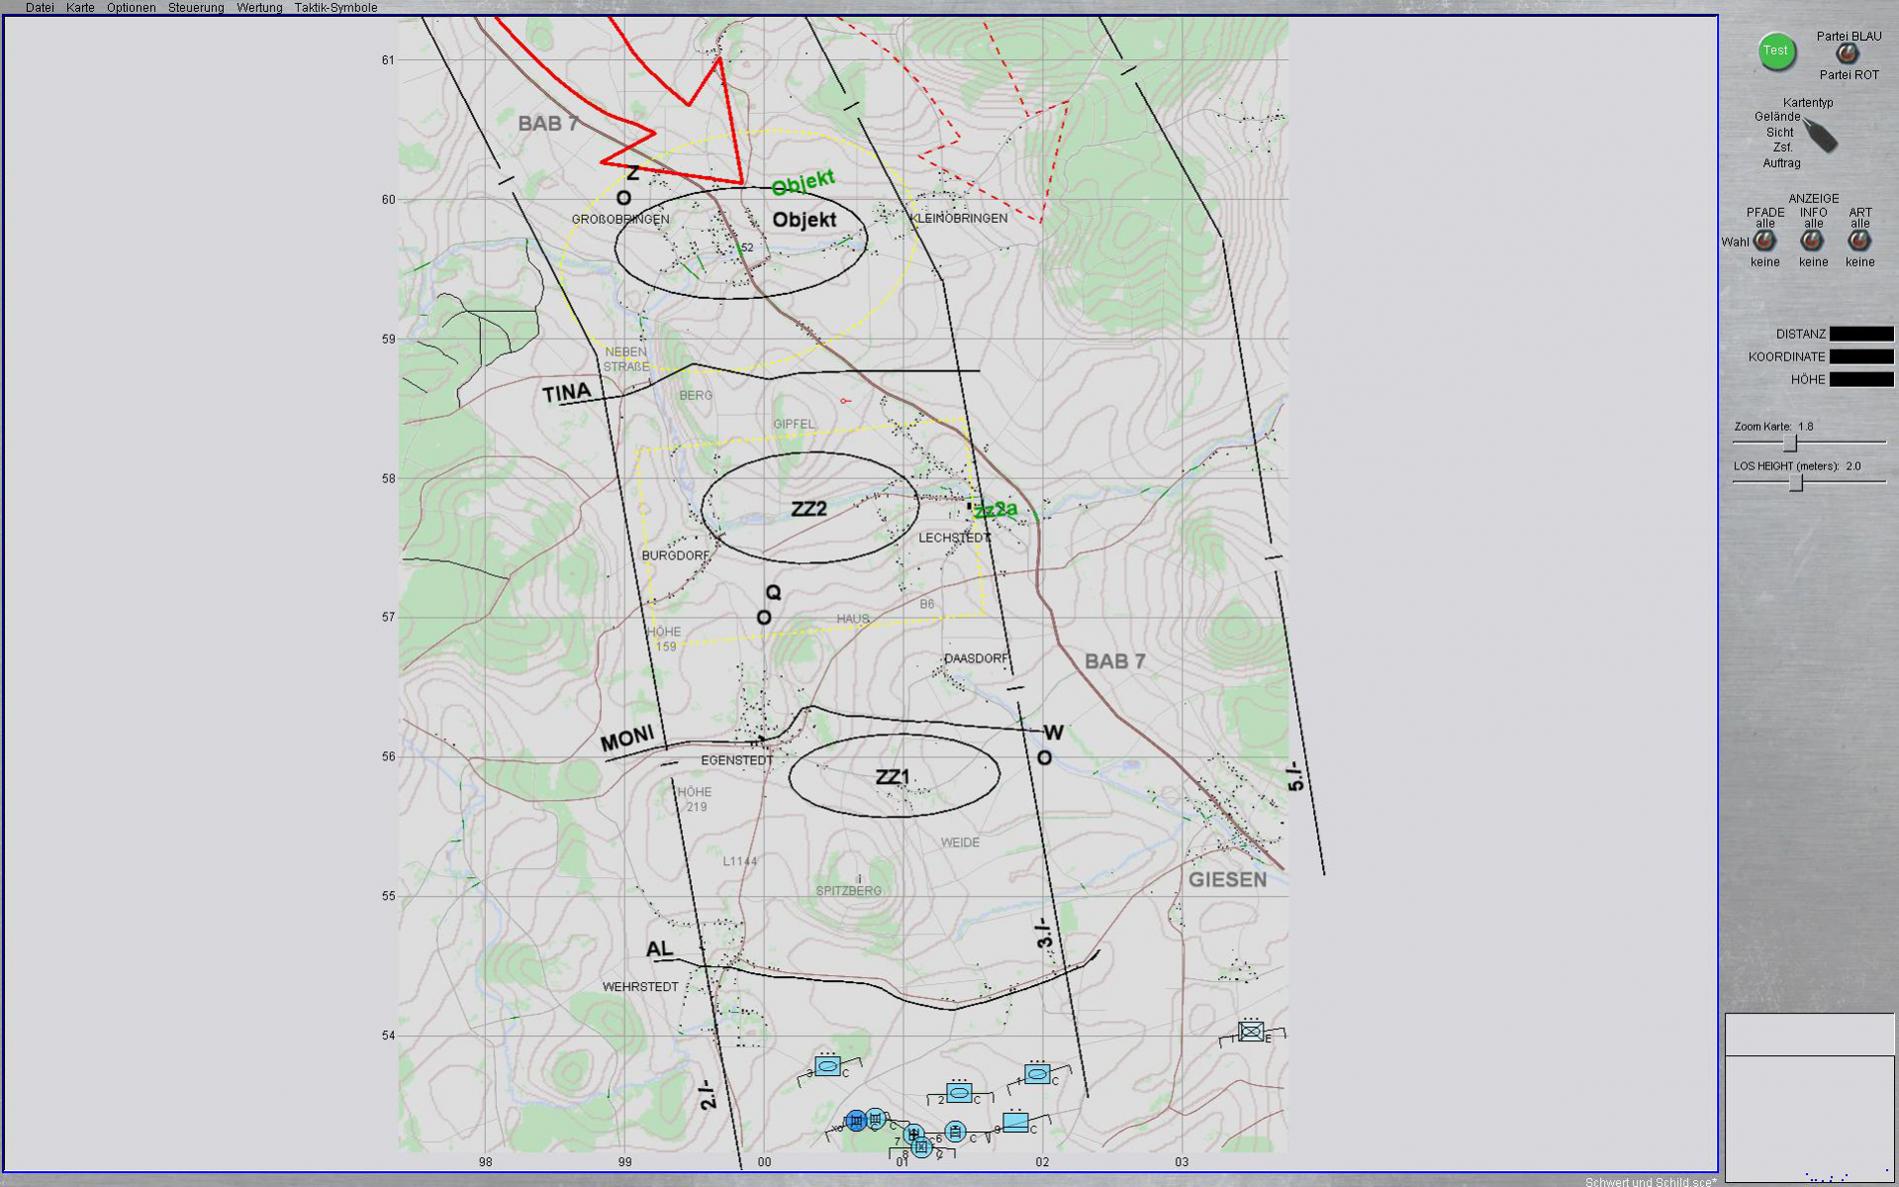Select unit 1 armor platoon symbol
1899x1187 pixels.
(x=1037, y=1074)
